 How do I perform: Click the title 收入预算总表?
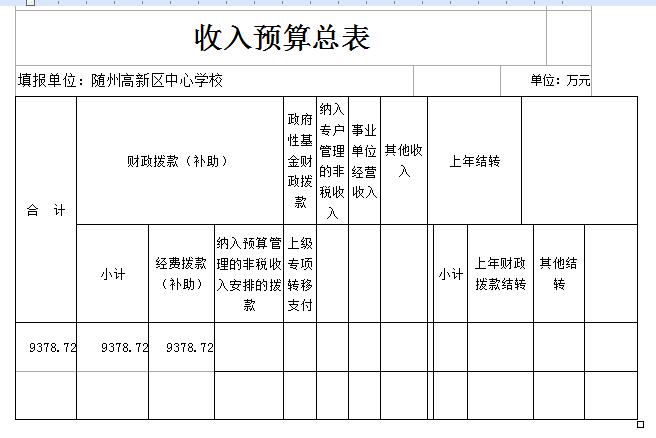pos(282,38)
